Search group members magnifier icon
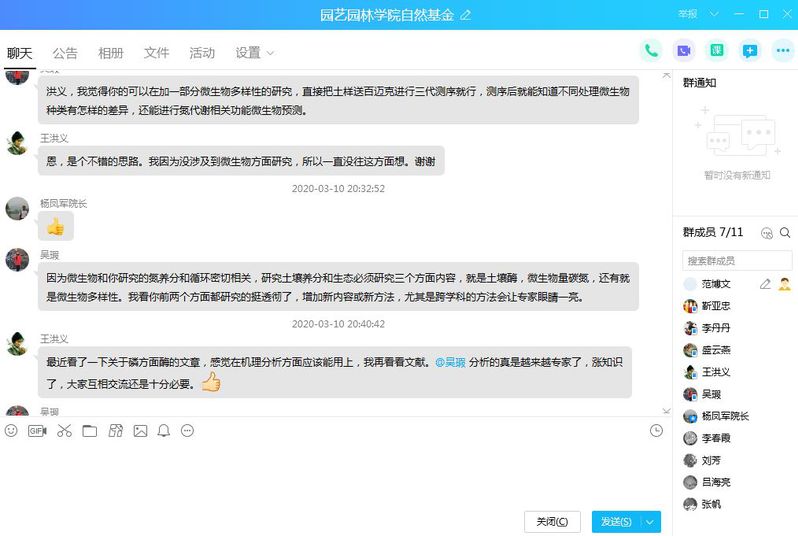Screen dimensions: 798x536 (x=785, y=232)
